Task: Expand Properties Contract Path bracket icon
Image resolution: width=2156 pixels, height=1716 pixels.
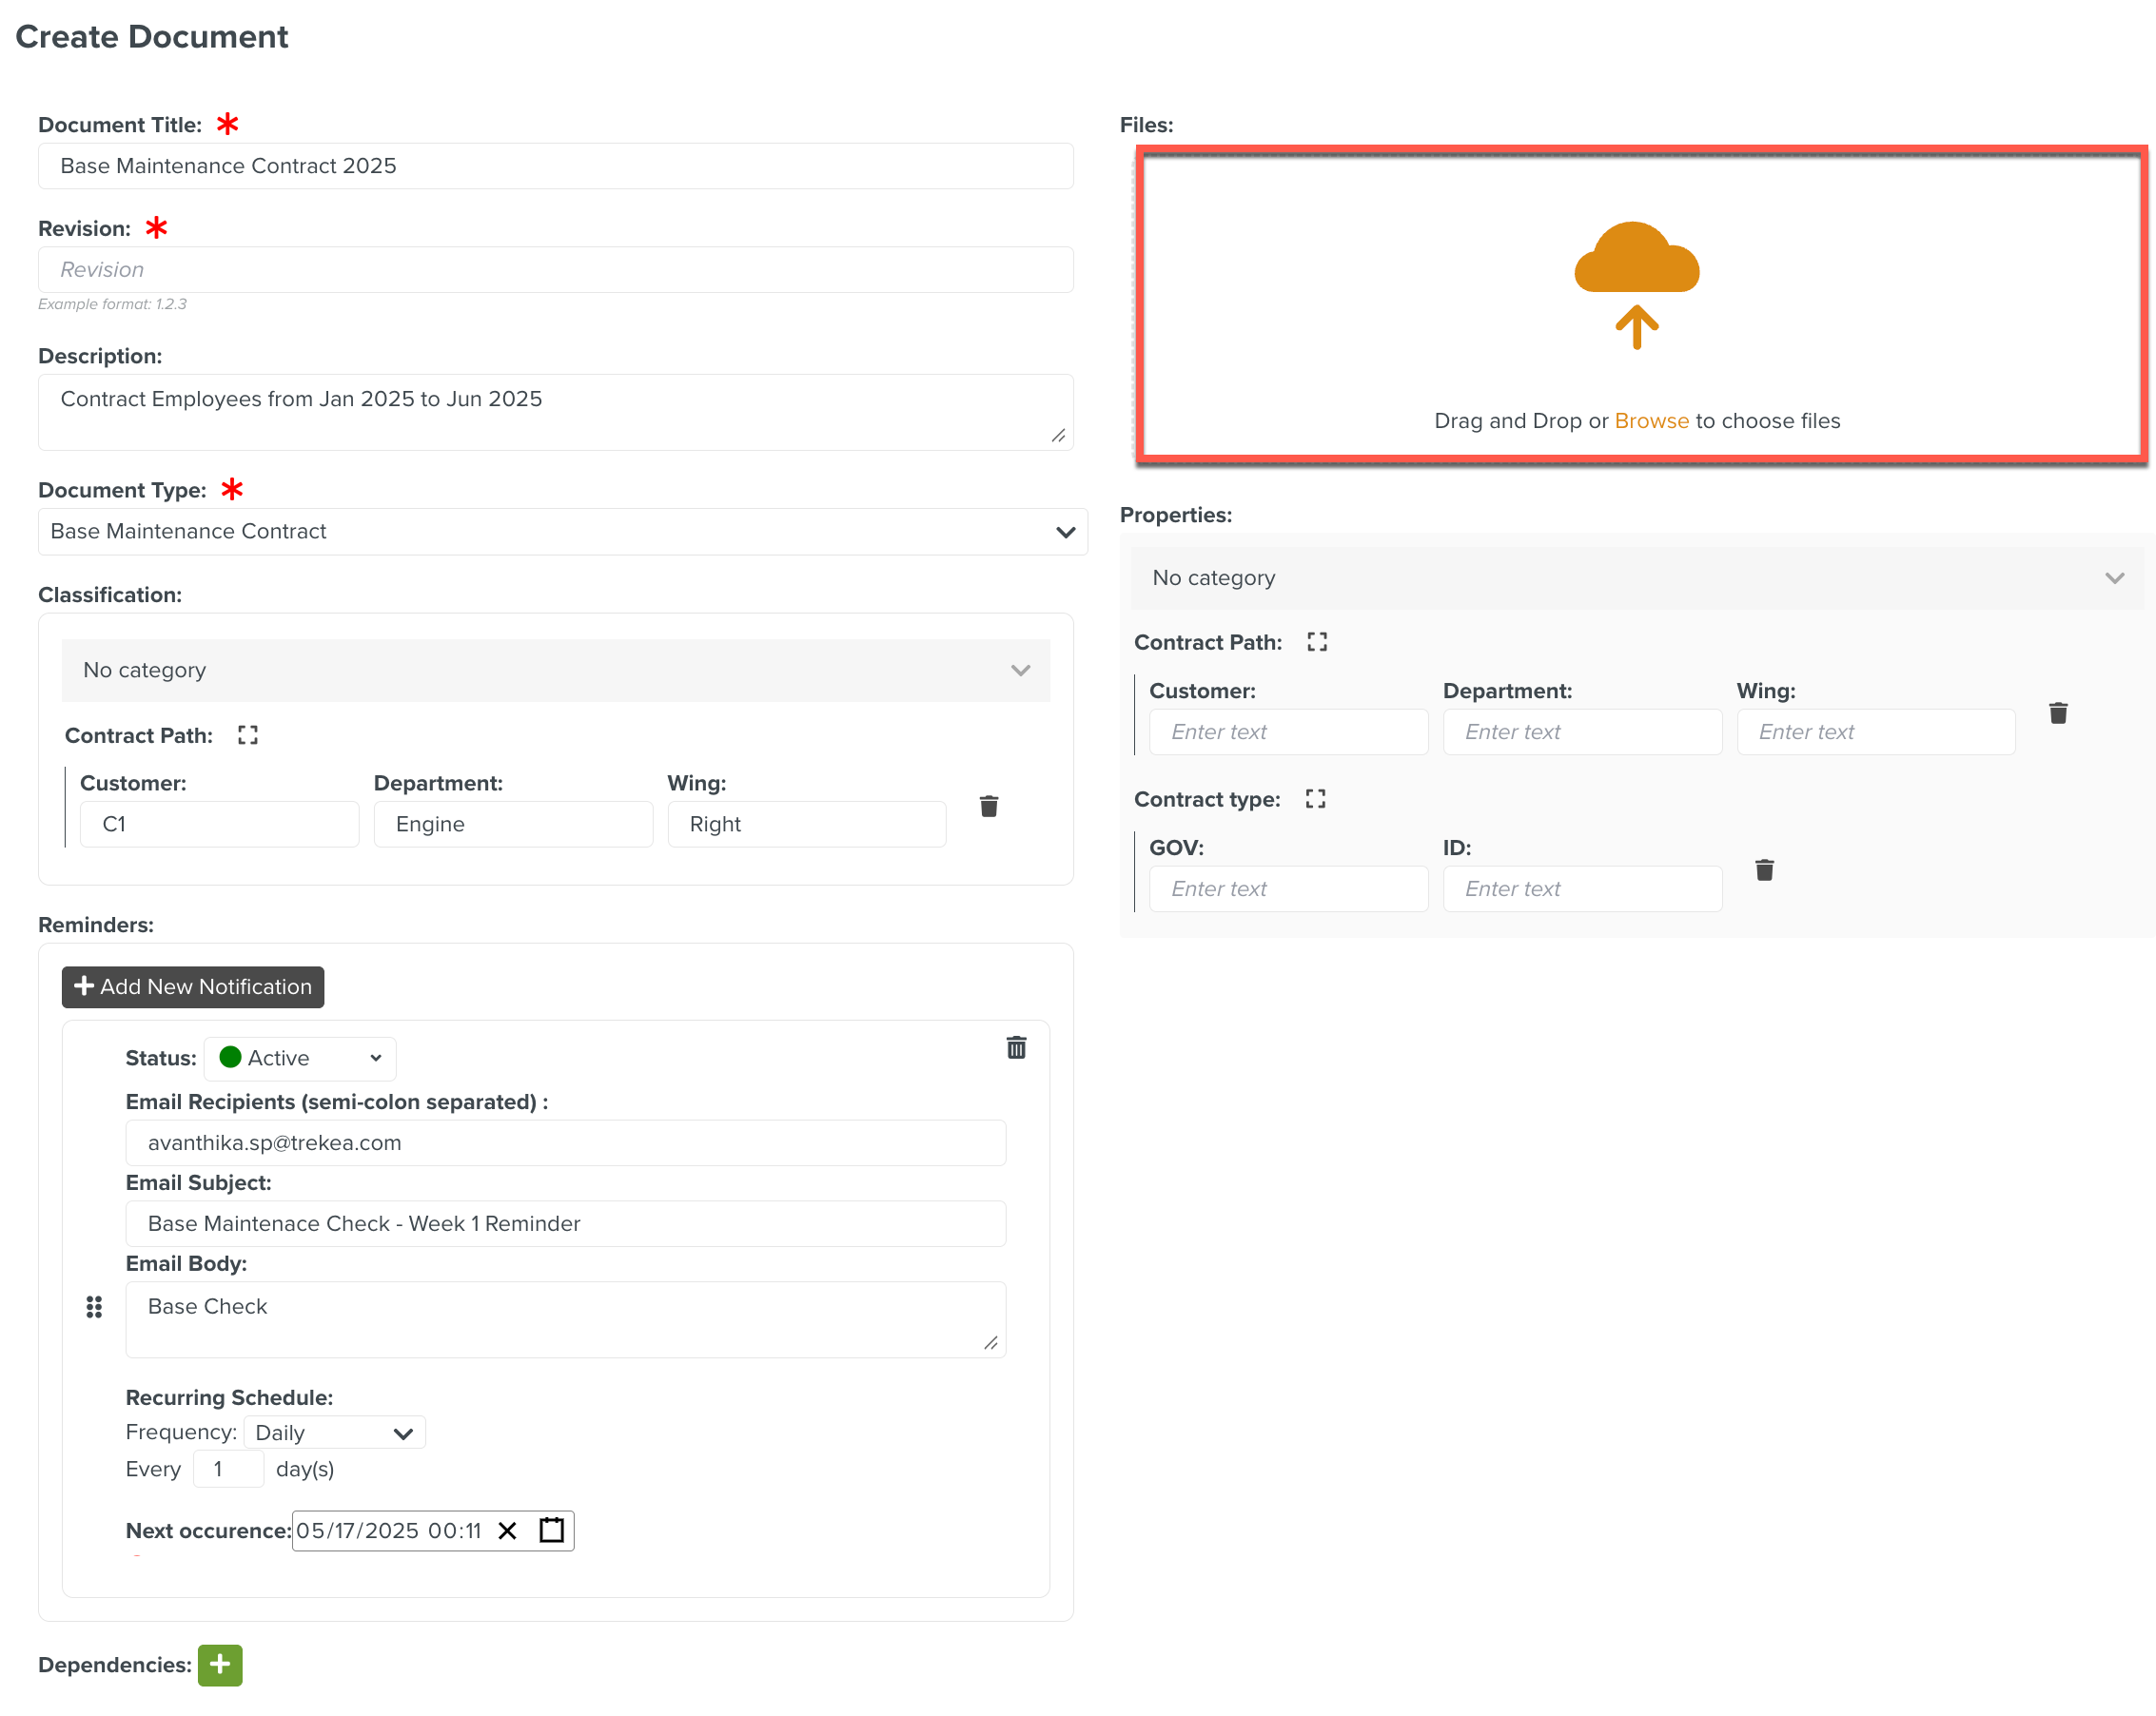Action: coord(1316,642)
